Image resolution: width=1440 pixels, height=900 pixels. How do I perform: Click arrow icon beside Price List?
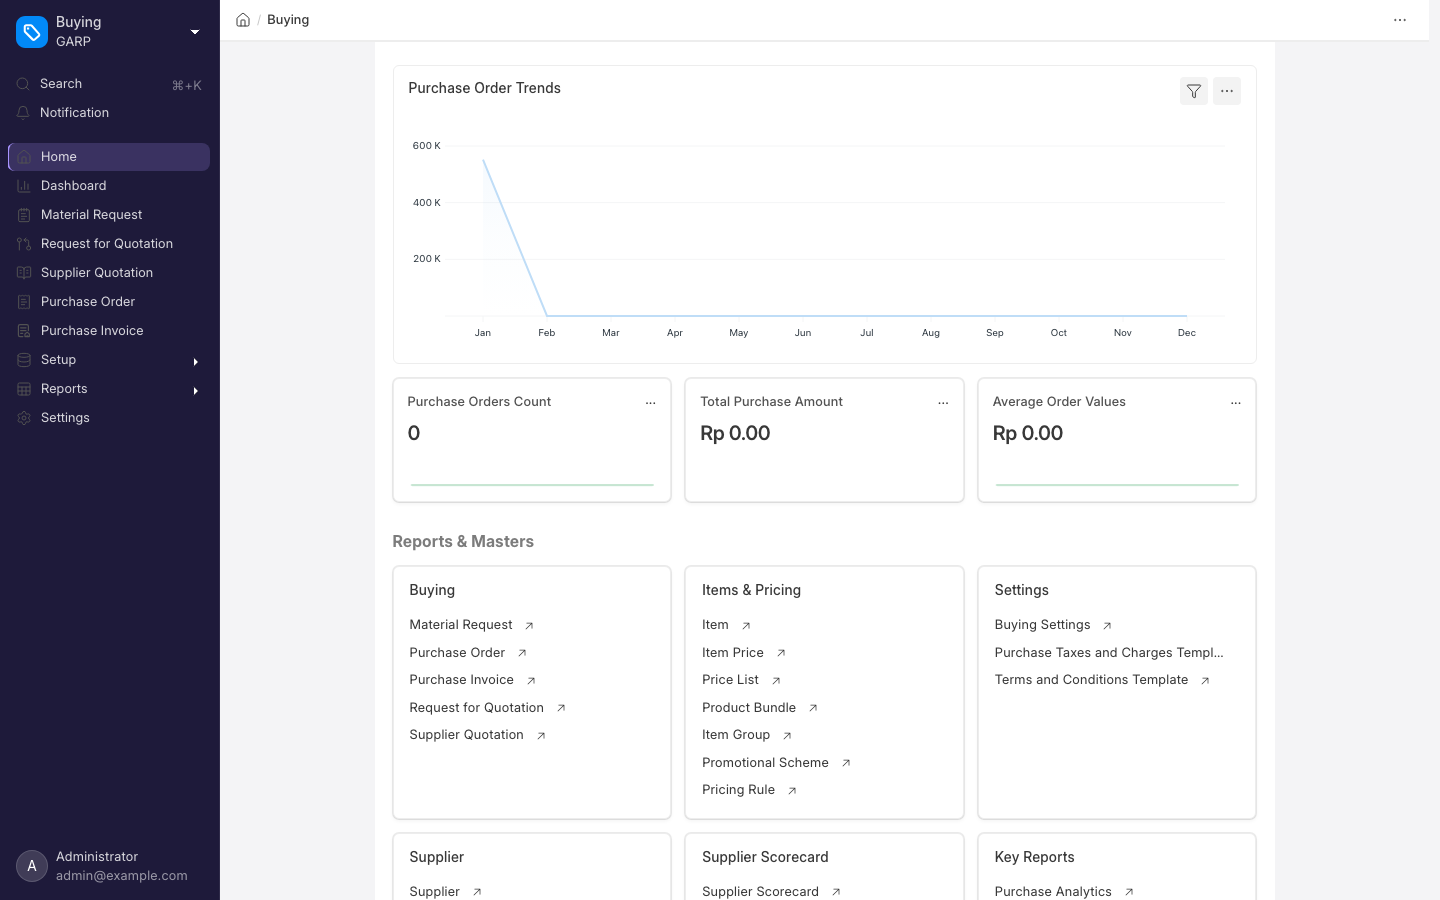tap(776, 681)
